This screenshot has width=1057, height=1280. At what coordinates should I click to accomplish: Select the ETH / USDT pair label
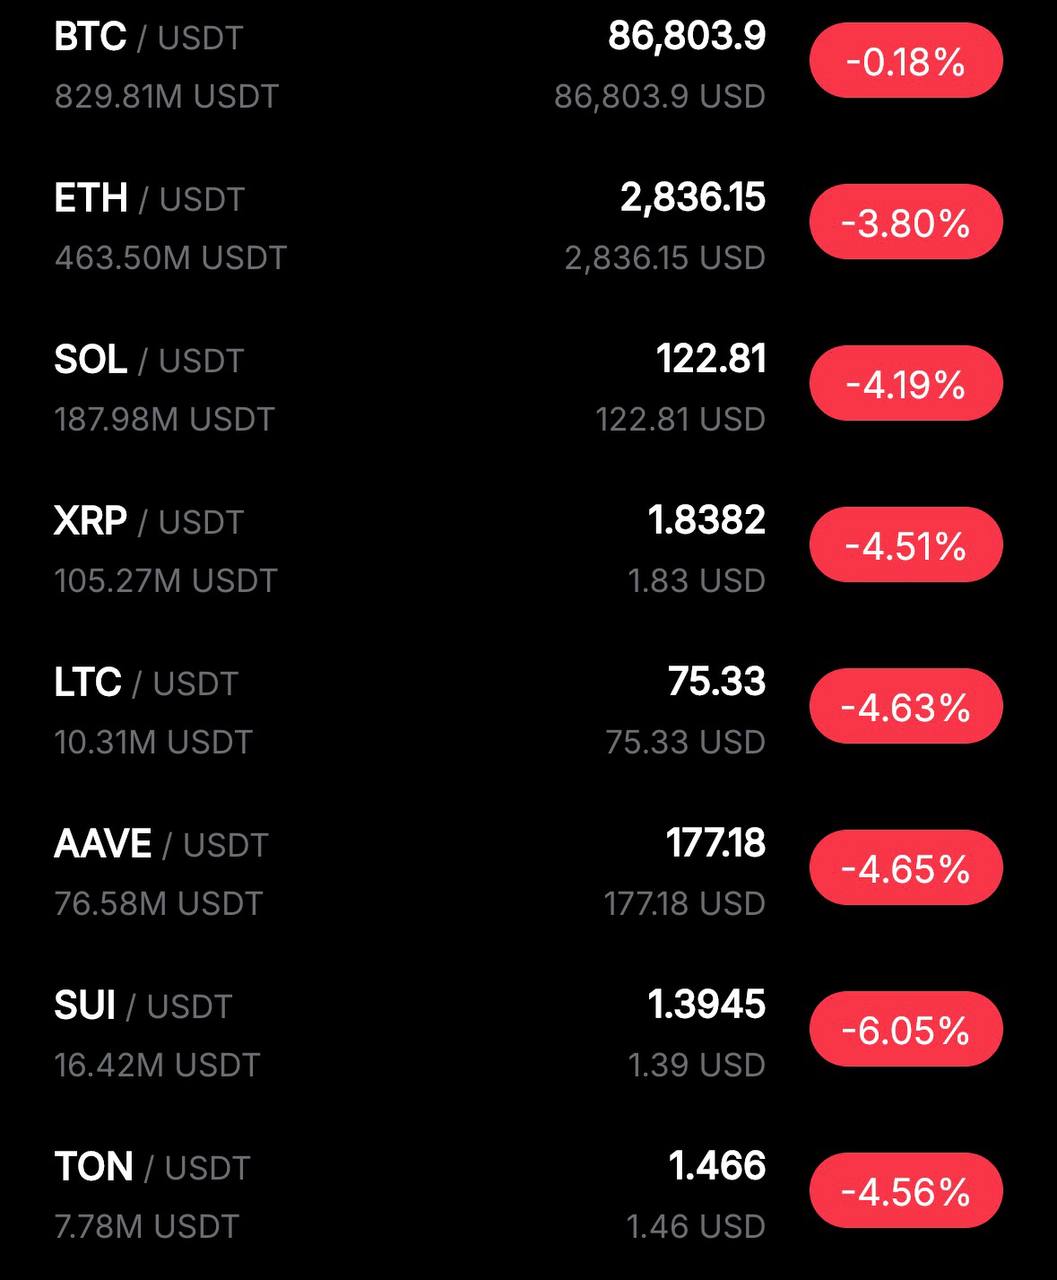pos(149,199)
